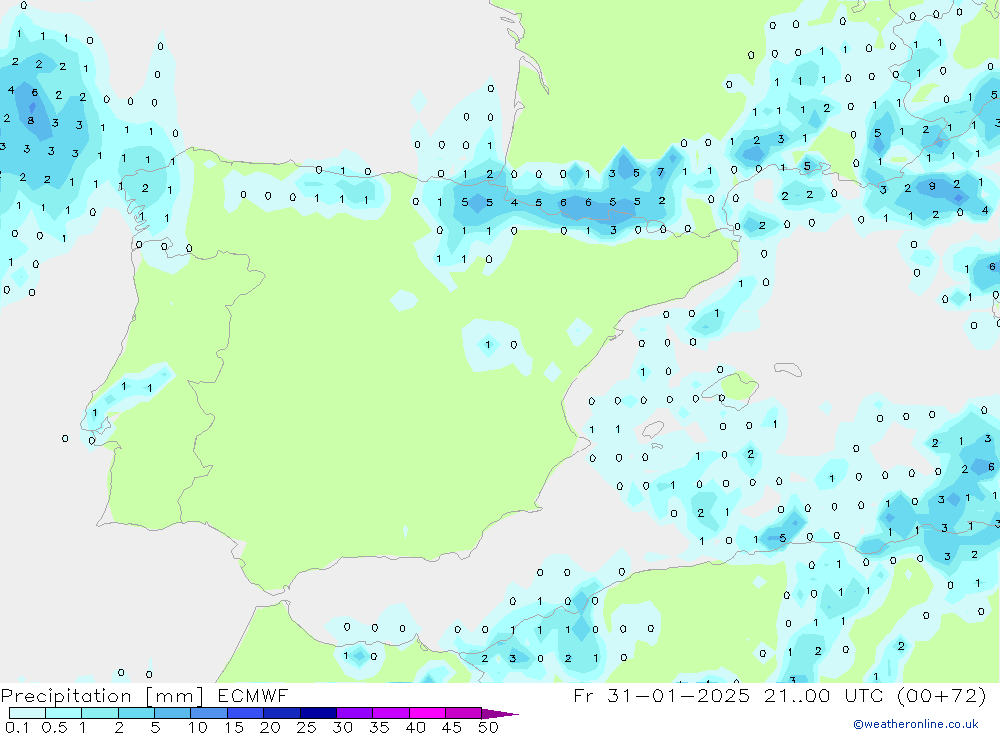Pick the 10–15 mm blue legend swatch

coord(209,713)
